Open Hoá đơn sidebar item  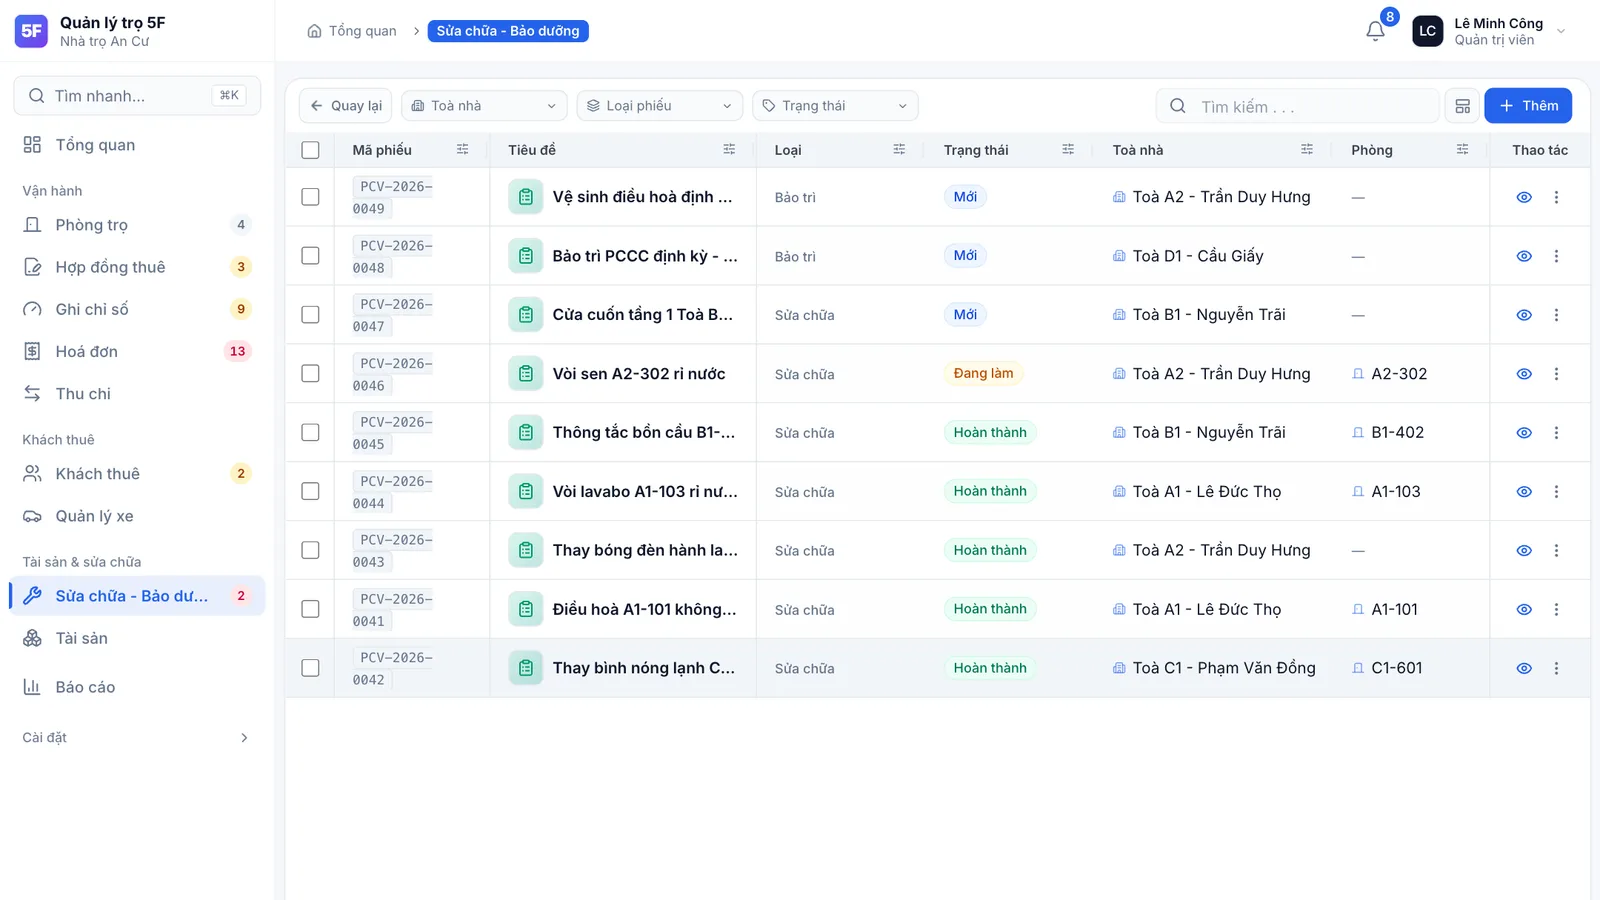[137, 352]
